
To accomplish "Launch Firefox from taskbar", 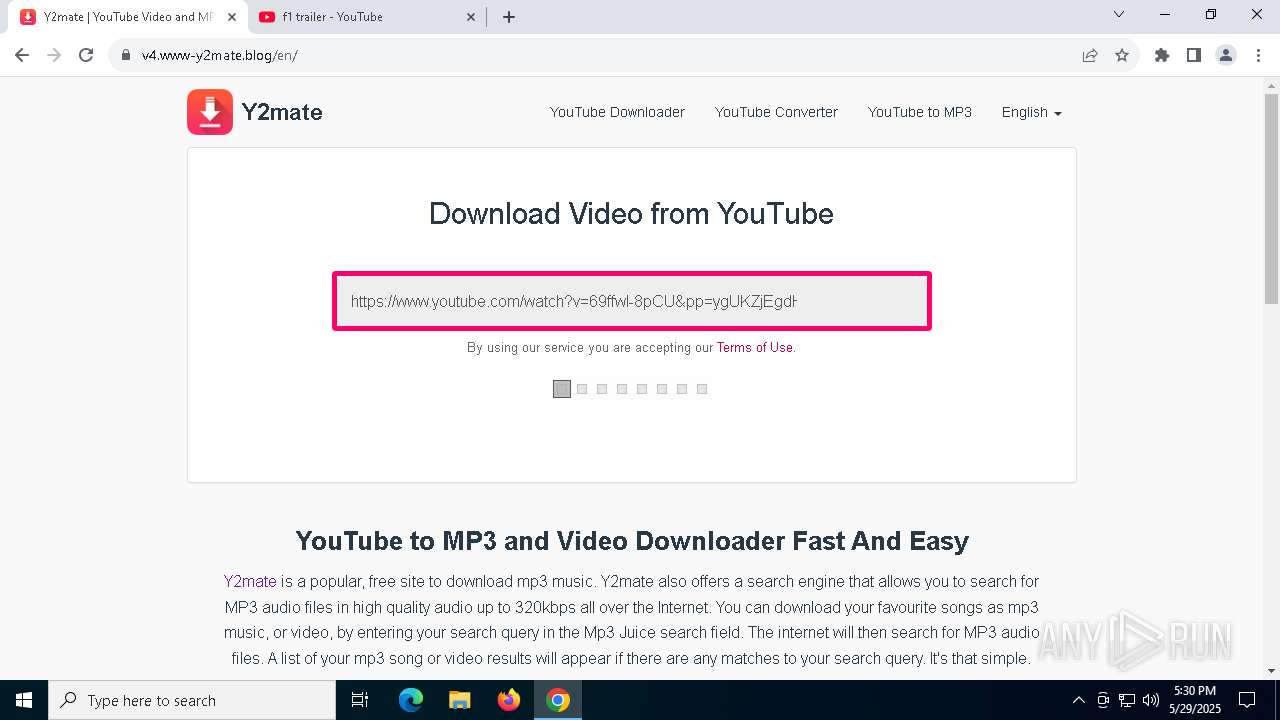I will (x=509, y=700).
